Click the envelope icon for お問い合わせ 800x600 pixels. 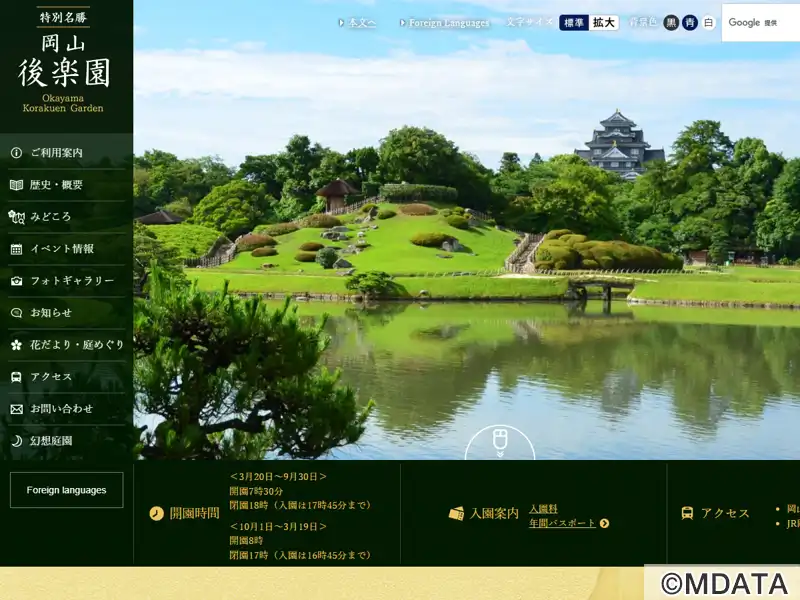click(x=16, y=409)
